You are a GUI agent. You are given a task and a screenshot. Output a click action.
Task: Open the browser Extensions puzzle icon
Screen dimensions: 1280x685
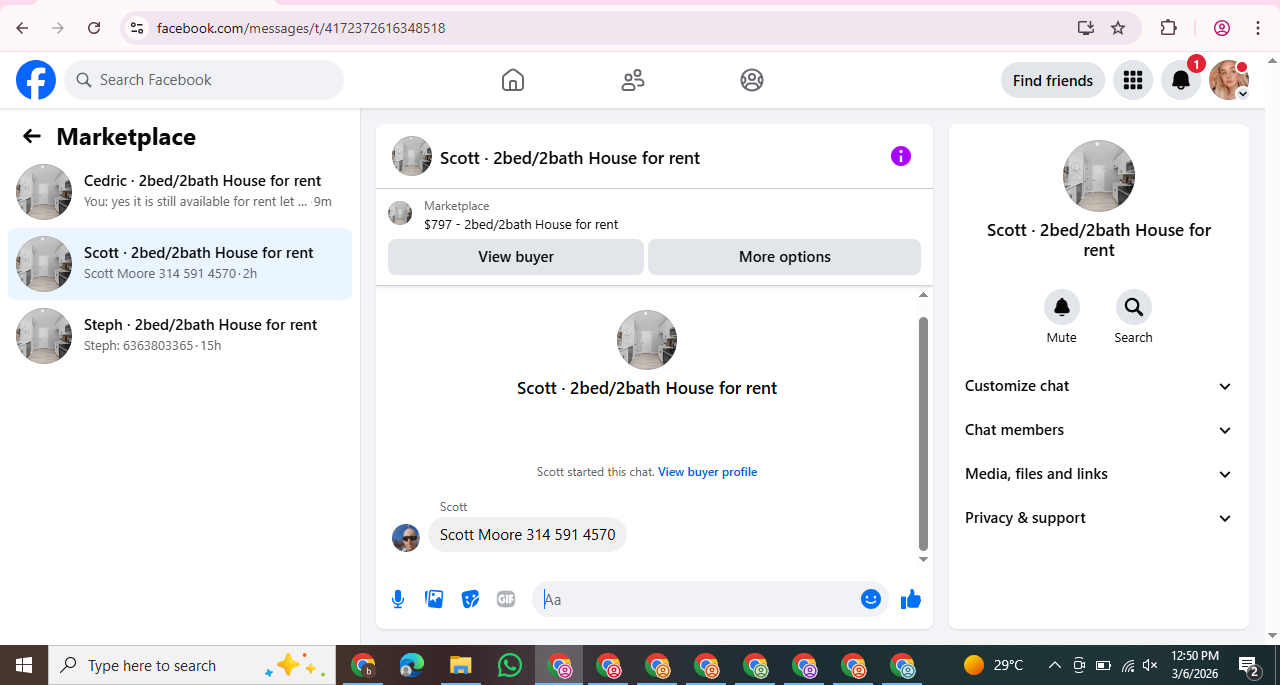tap(1168, 28)
